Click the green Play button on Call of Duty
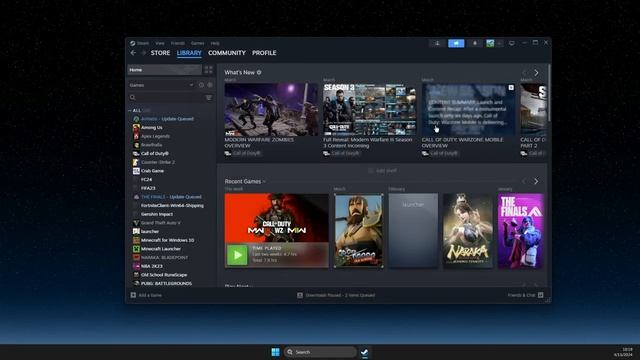 pos(237,255)
